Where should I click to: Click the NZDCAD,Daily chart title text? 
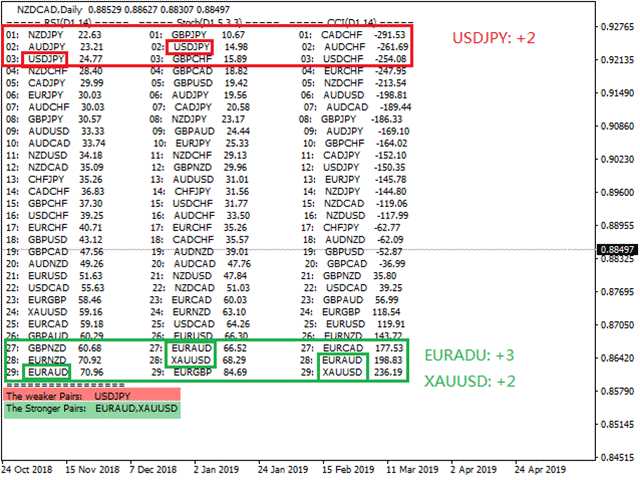49,9
